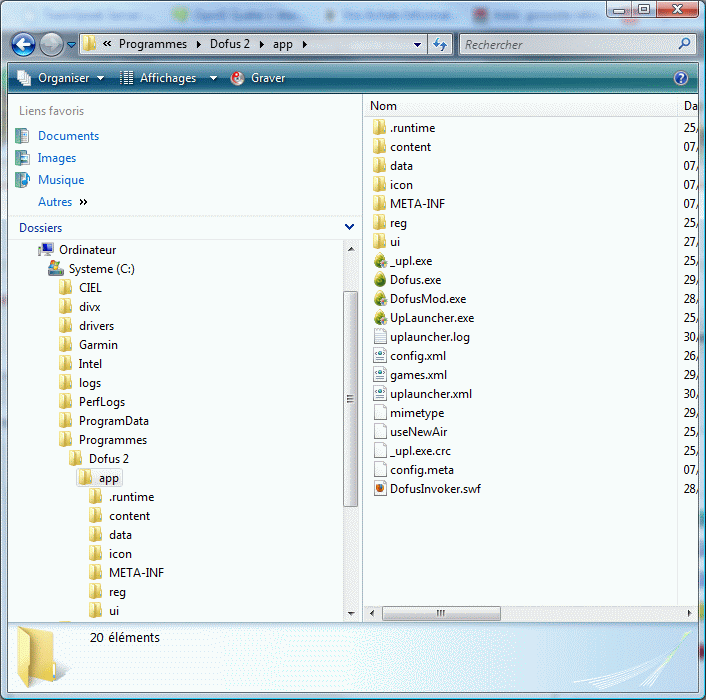This screenshot has height=700, width=706.
Task: Select Programmes folder in tree
Action: 113,440
